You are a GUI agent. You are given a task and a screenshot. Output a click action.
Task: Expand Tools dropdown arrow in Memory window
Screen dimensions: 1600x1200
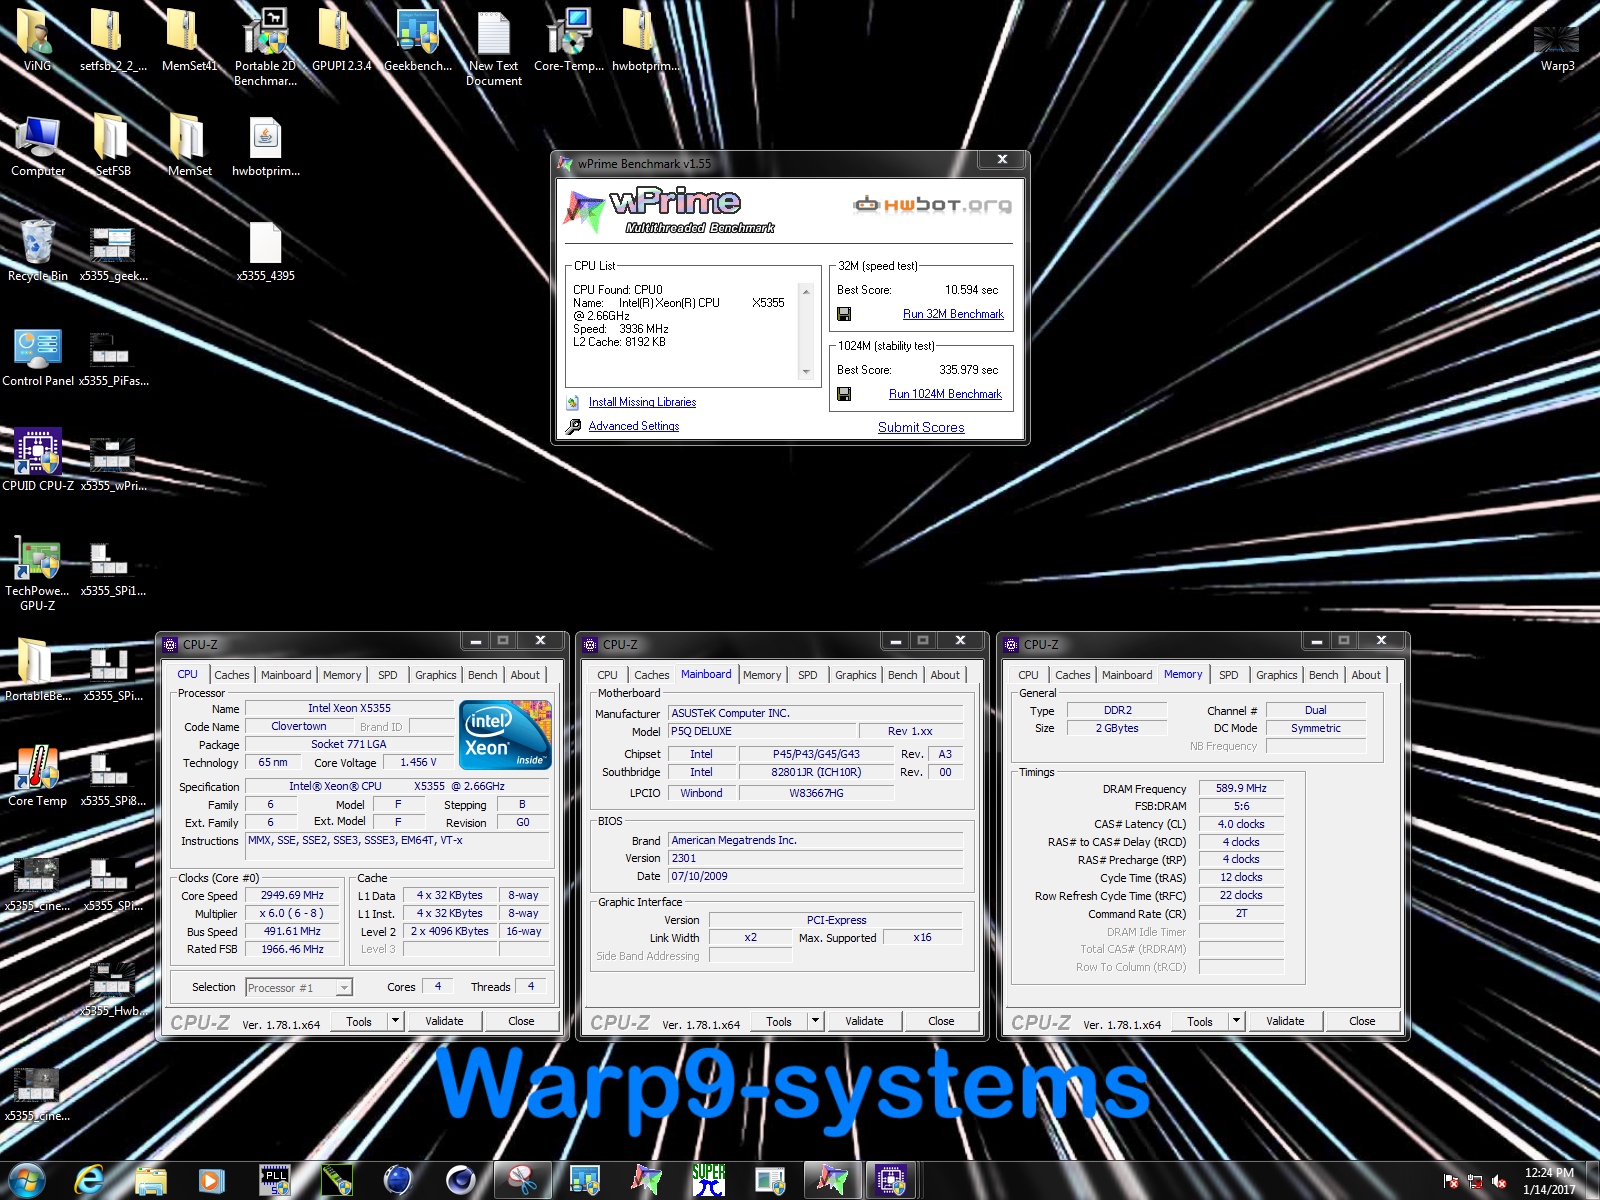1237,1021
